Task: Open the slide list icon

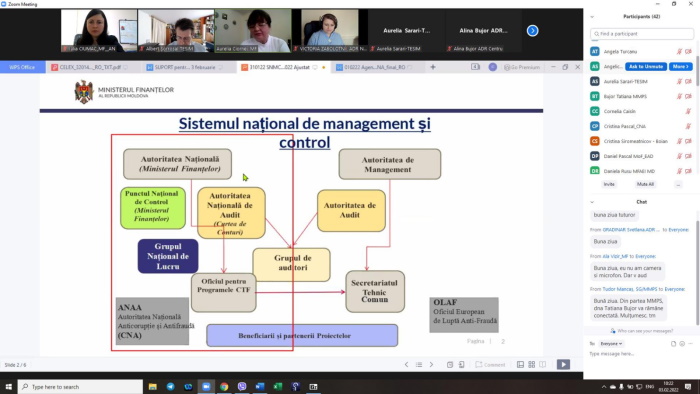Action: point(419,365)
